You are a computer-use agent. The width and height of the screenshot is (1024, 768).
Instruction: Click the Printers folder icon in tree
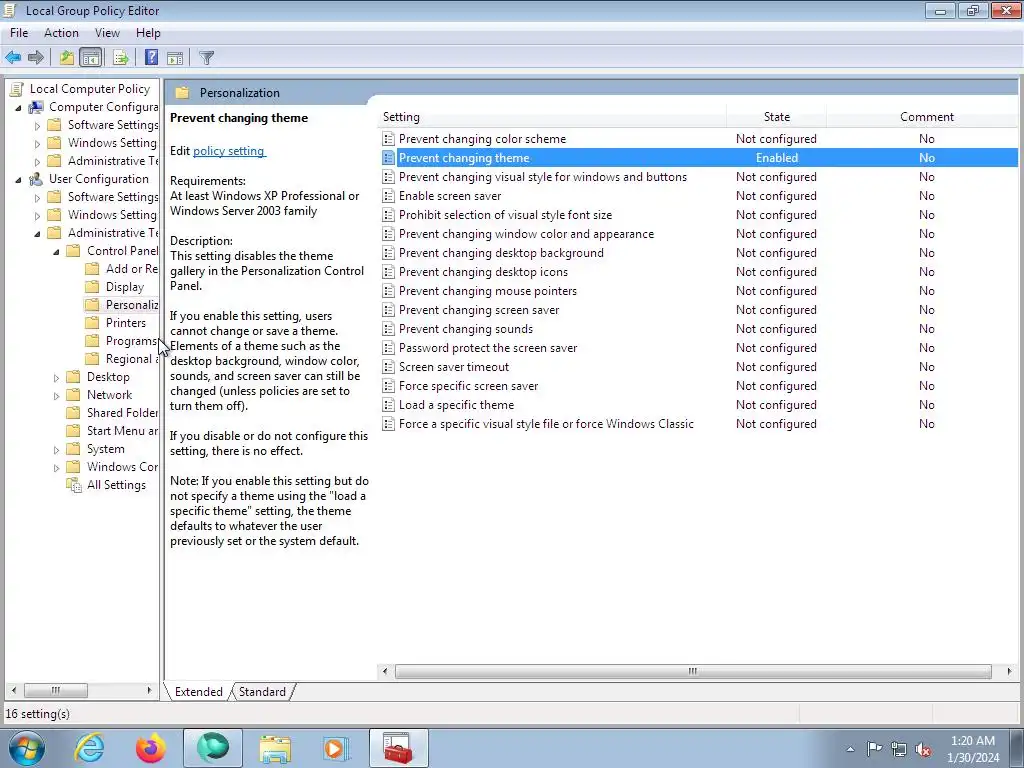point(93,323)
